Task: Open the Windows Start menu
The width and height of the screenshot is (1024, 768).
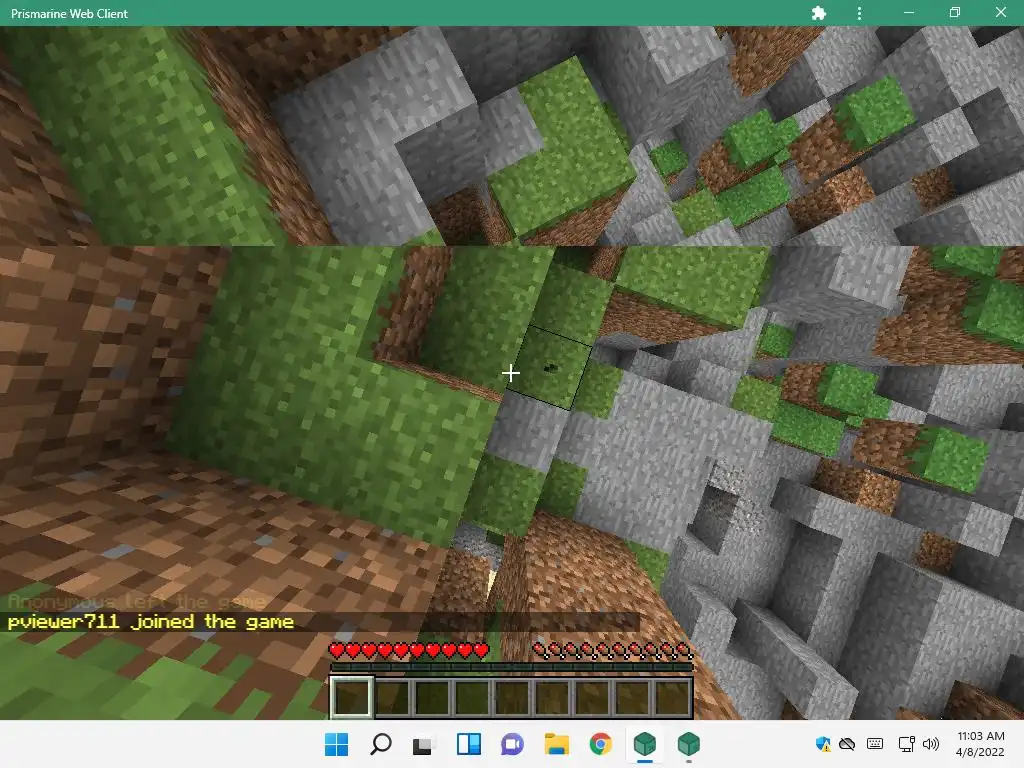Action: pos(337,744)
